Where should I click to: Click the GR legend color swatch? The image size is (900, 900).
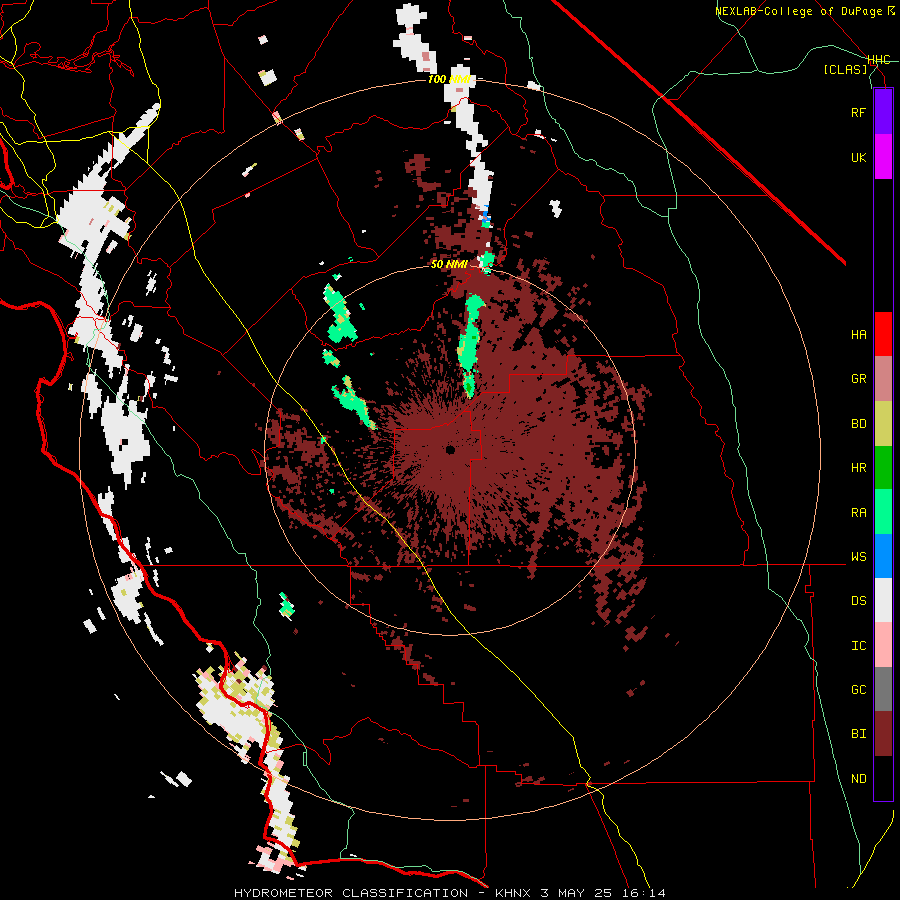[x=883, y=379]
